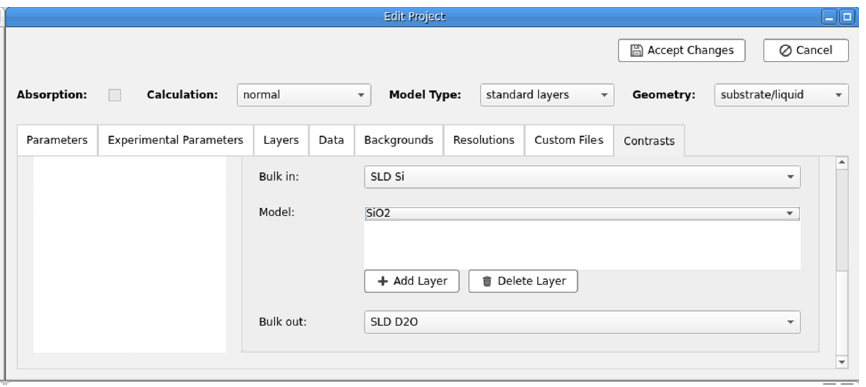Image resolution: width=866 pixels, height=387 pixels.
Task: Click the Add Layer button
Action: (412, 281)
